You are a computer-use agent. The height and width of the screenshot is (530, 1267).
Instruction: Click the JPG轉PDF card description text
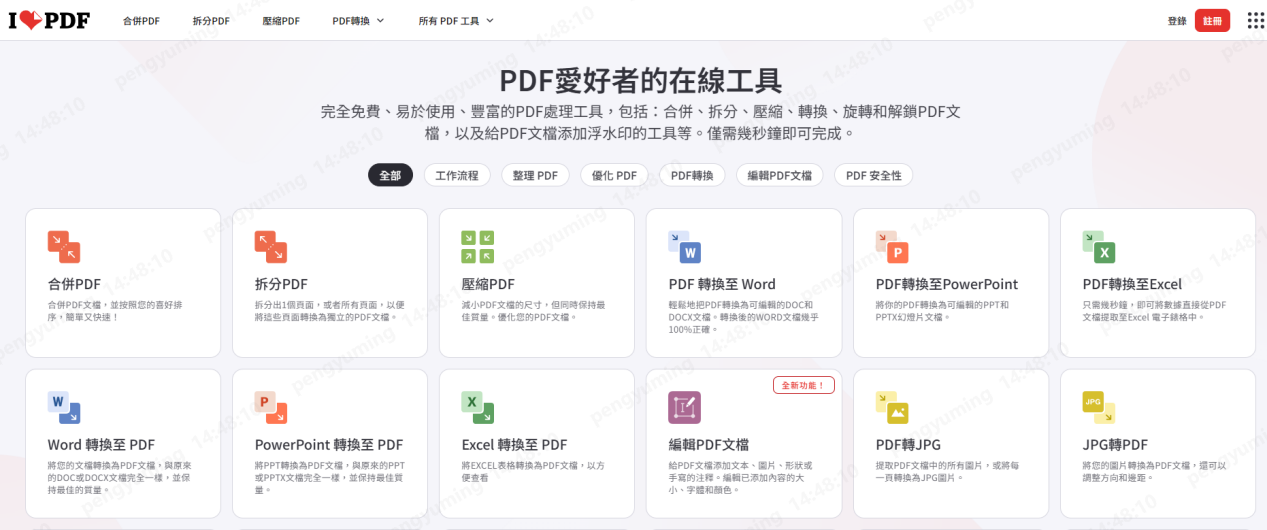1155,471
